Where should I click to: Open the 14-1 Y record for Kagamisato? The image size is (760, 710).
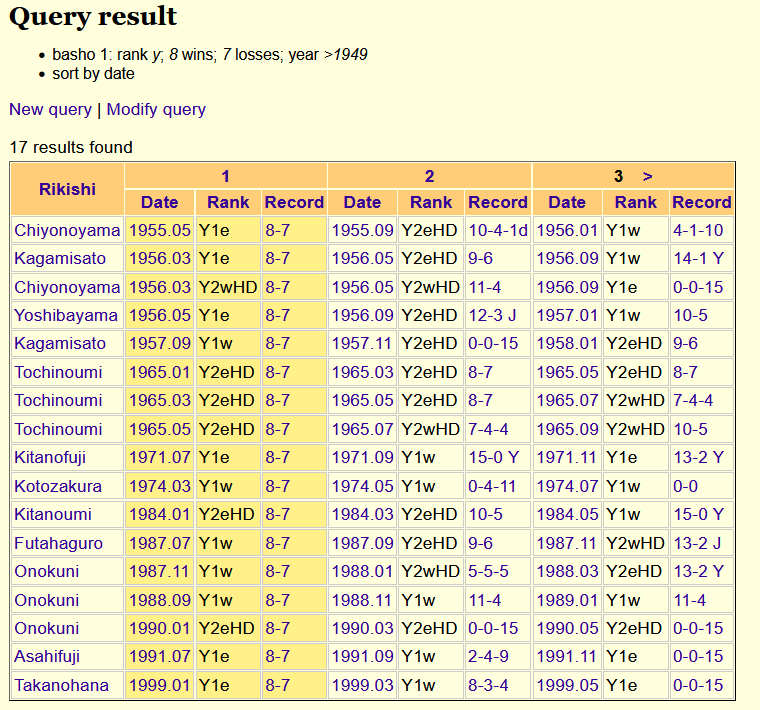[x=698, y=258]
